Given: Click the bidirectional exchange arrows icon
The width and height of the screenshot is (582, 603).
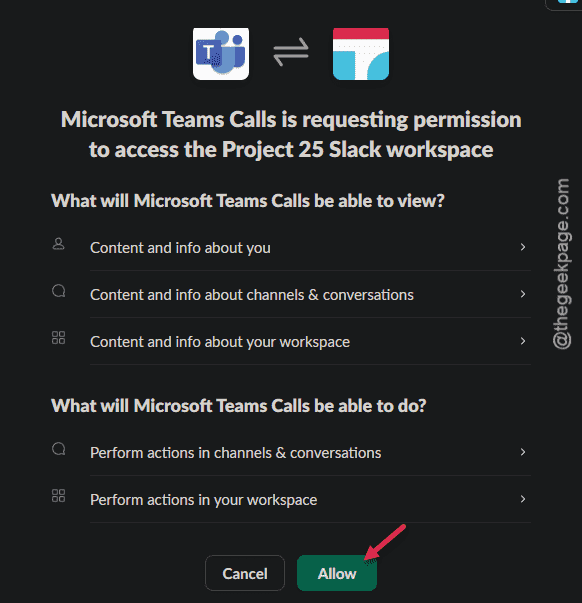Looking at the screenshot, I should 291,52.
